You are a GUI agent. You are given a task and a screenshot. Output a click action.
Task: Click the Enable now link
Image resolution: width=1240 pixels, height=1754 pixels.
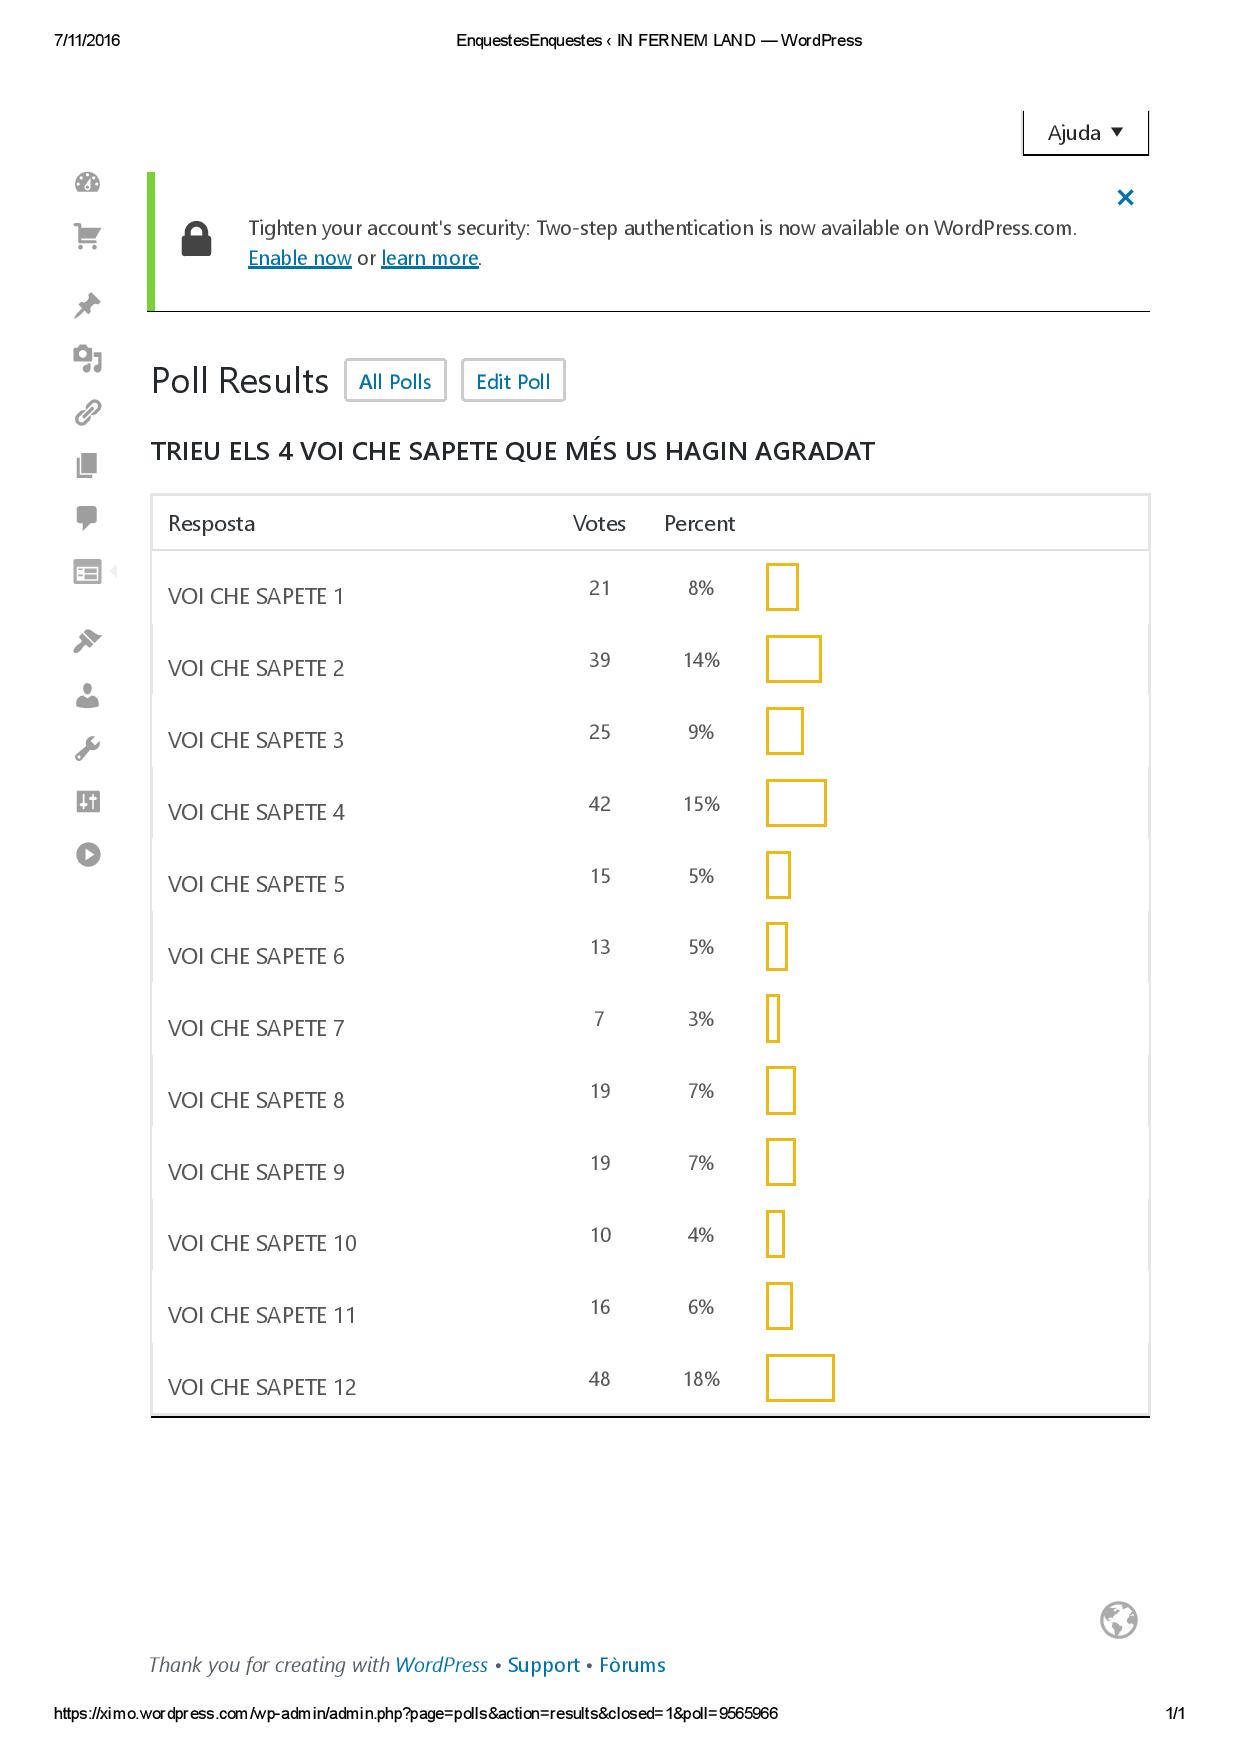pos(300,258)
